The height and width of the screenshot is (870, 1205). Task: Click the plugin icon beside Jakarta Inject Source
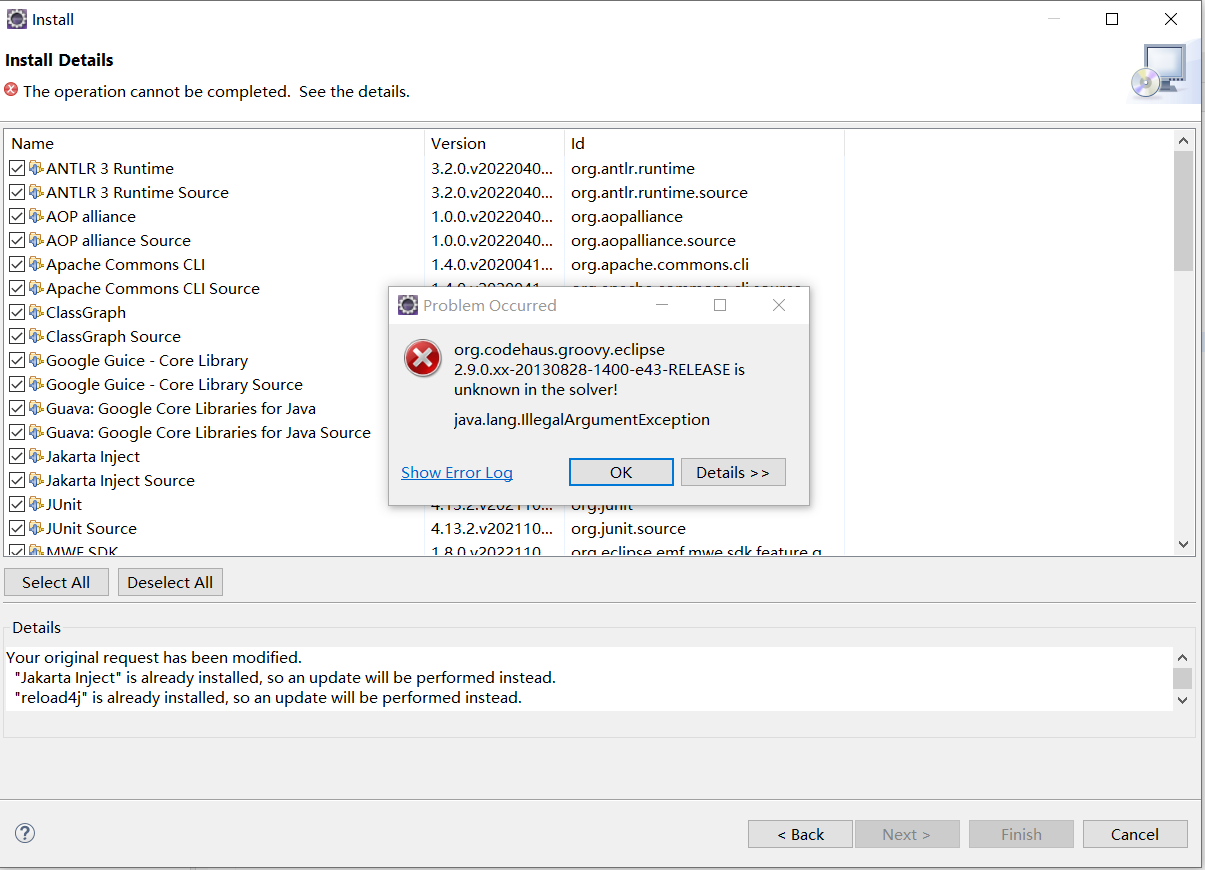click(36, 480)
